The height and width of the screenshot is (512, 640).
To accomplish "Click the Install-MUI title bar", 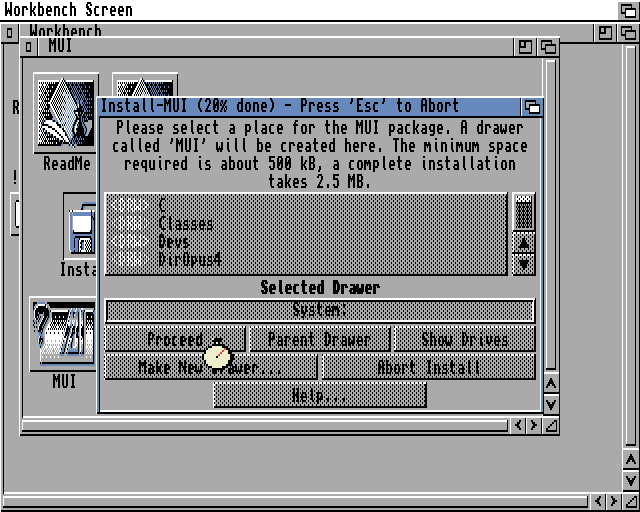I will pos(310,107).
